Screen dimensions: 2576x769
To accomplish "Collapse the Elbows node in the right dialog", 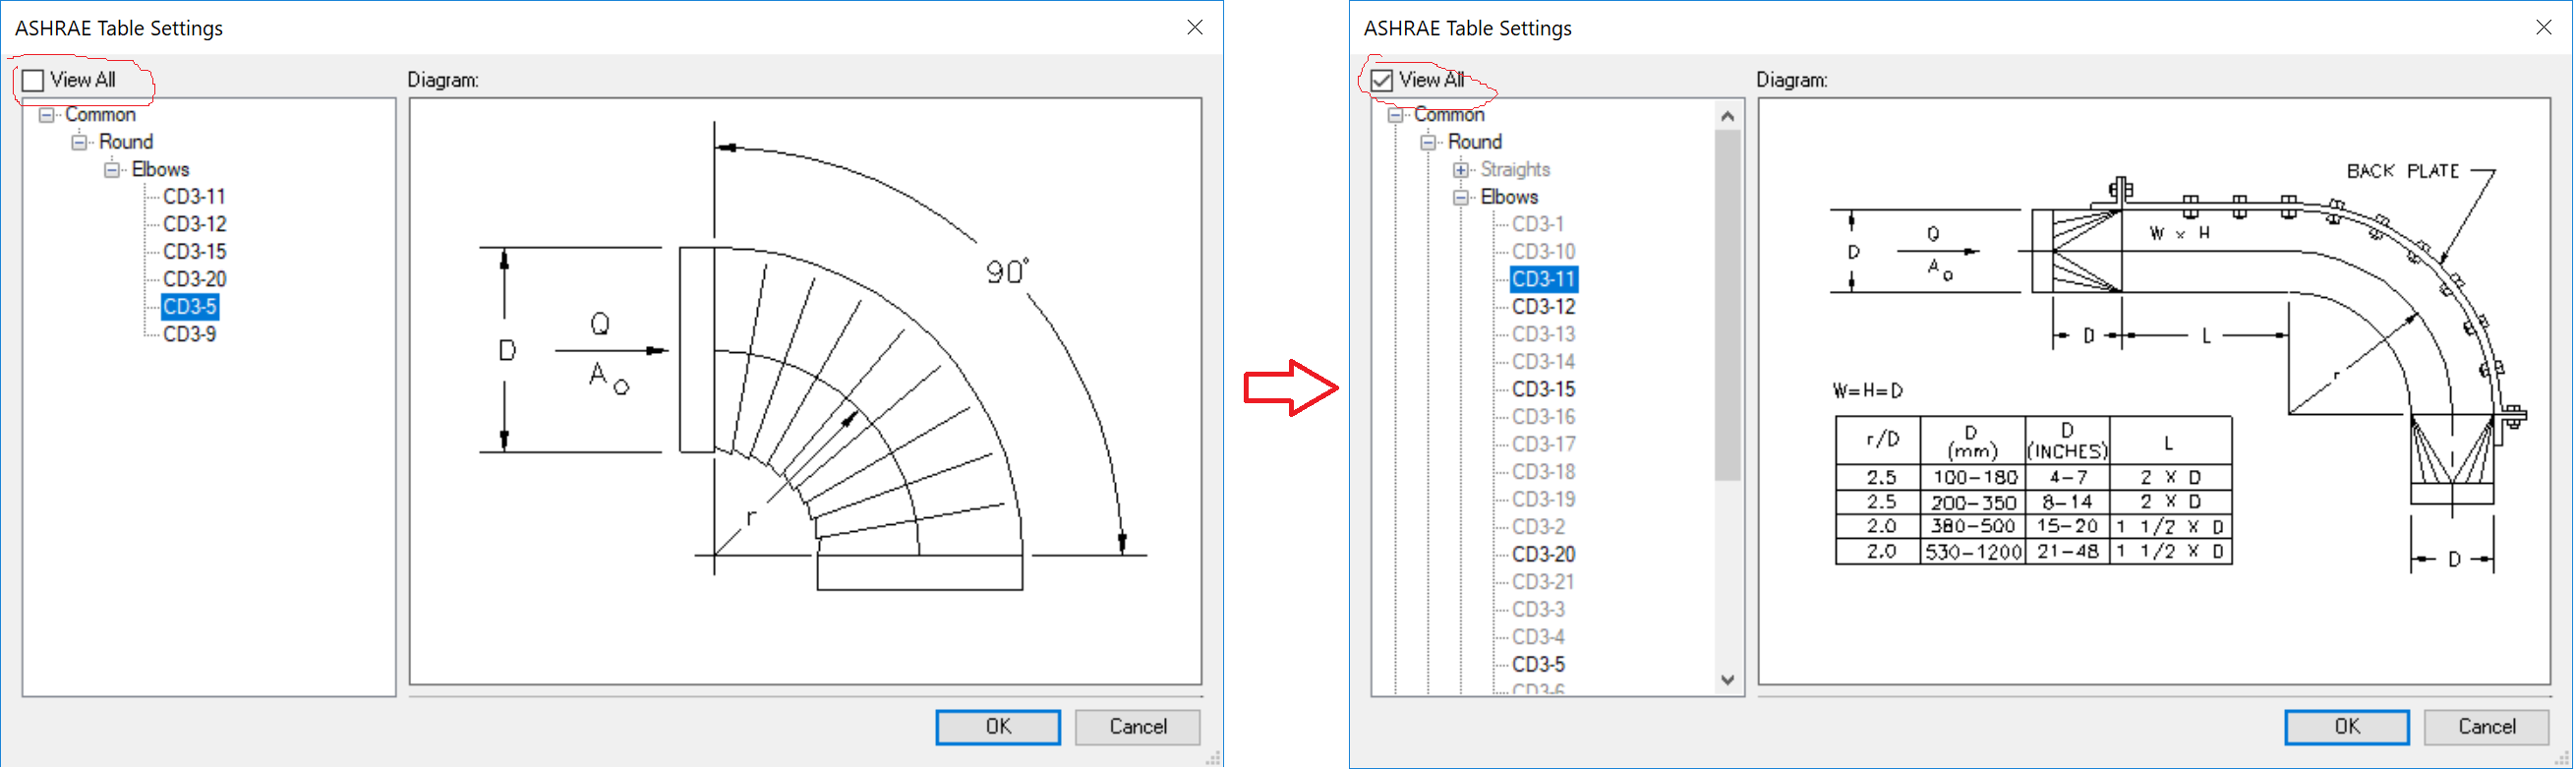I will click(x=1461, y=198).
